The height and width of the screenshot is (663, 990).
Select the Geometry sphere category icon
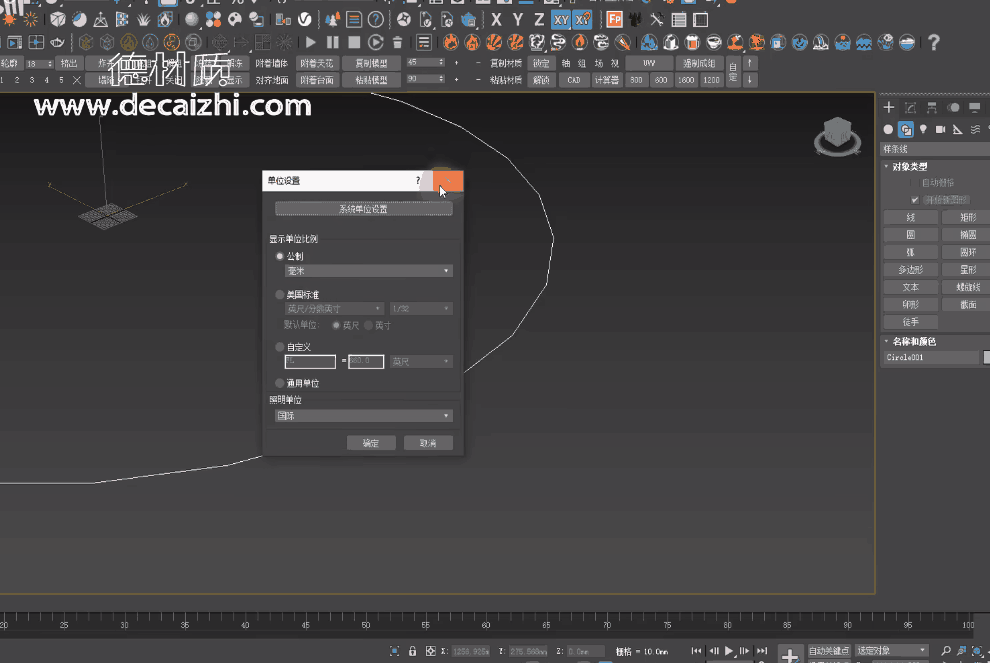[x=888, y=129]
